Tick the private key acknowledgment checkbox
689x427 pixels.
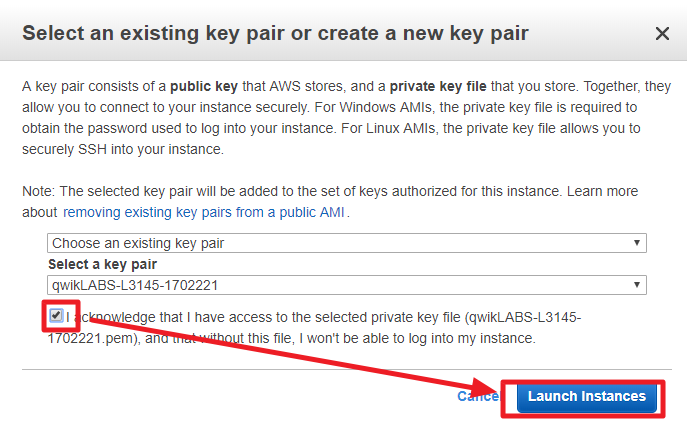[x=56, y=315]
